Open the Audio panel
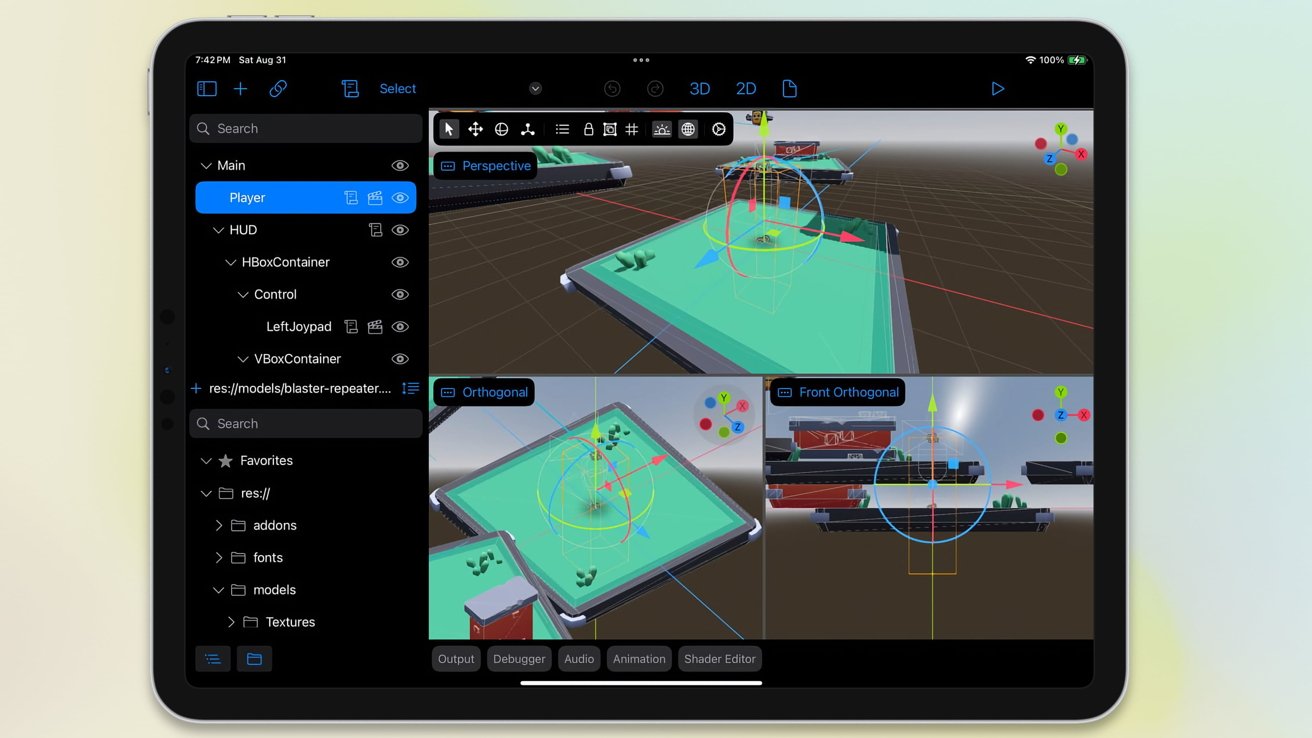Viewport: 1312px width, 738px height. pyautogui.click(x=579, y=659)
